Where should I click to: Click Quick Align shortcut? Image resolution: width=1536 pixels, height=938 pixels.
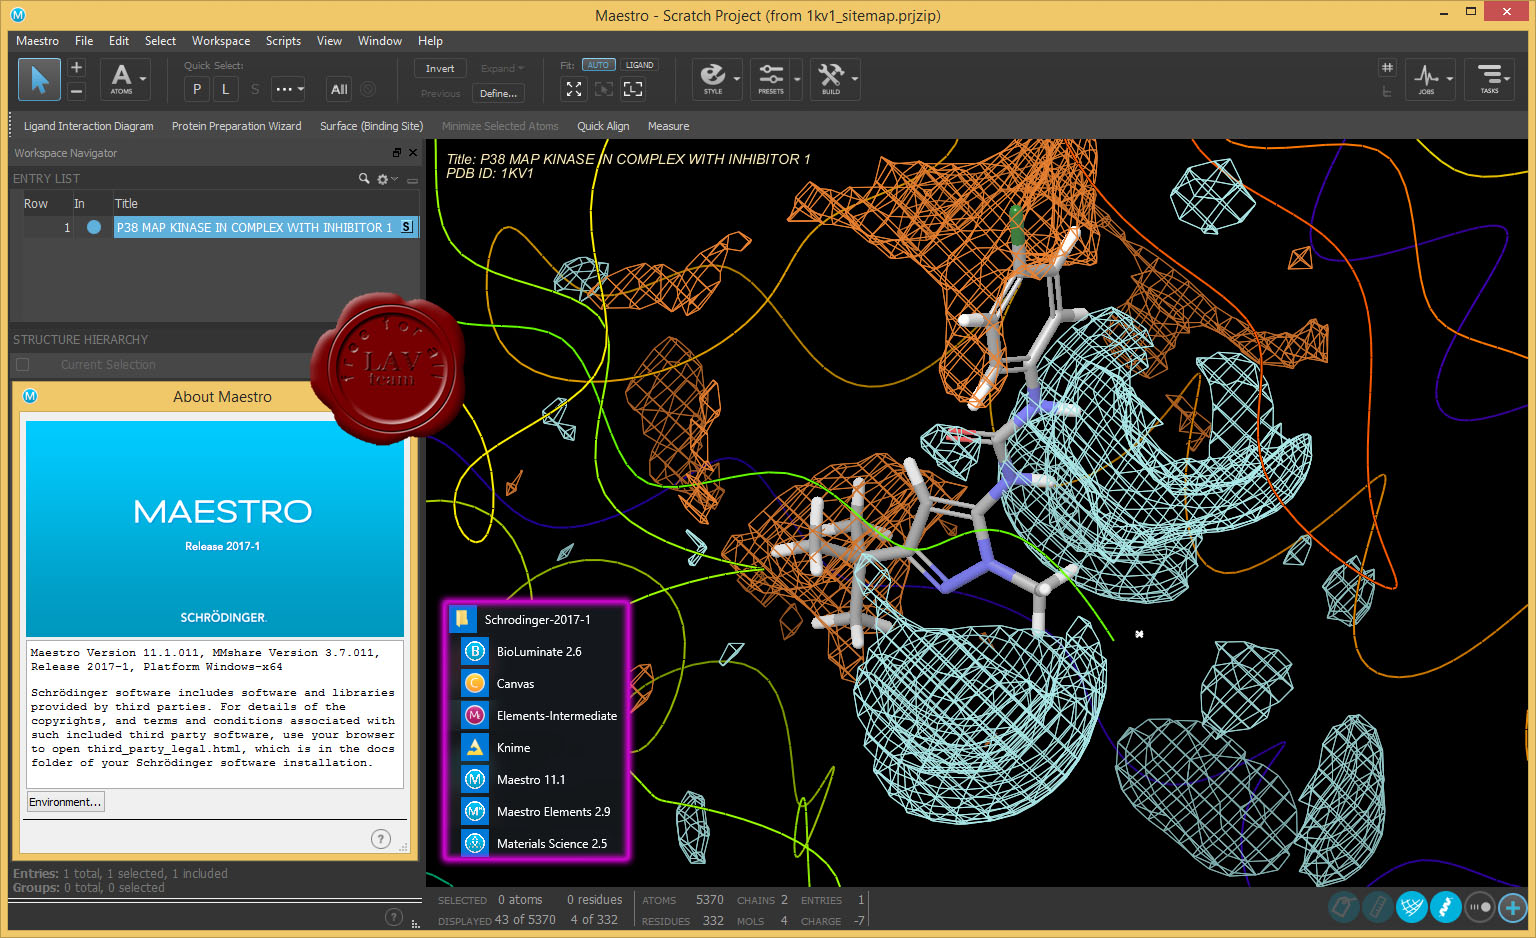(603, 126)
